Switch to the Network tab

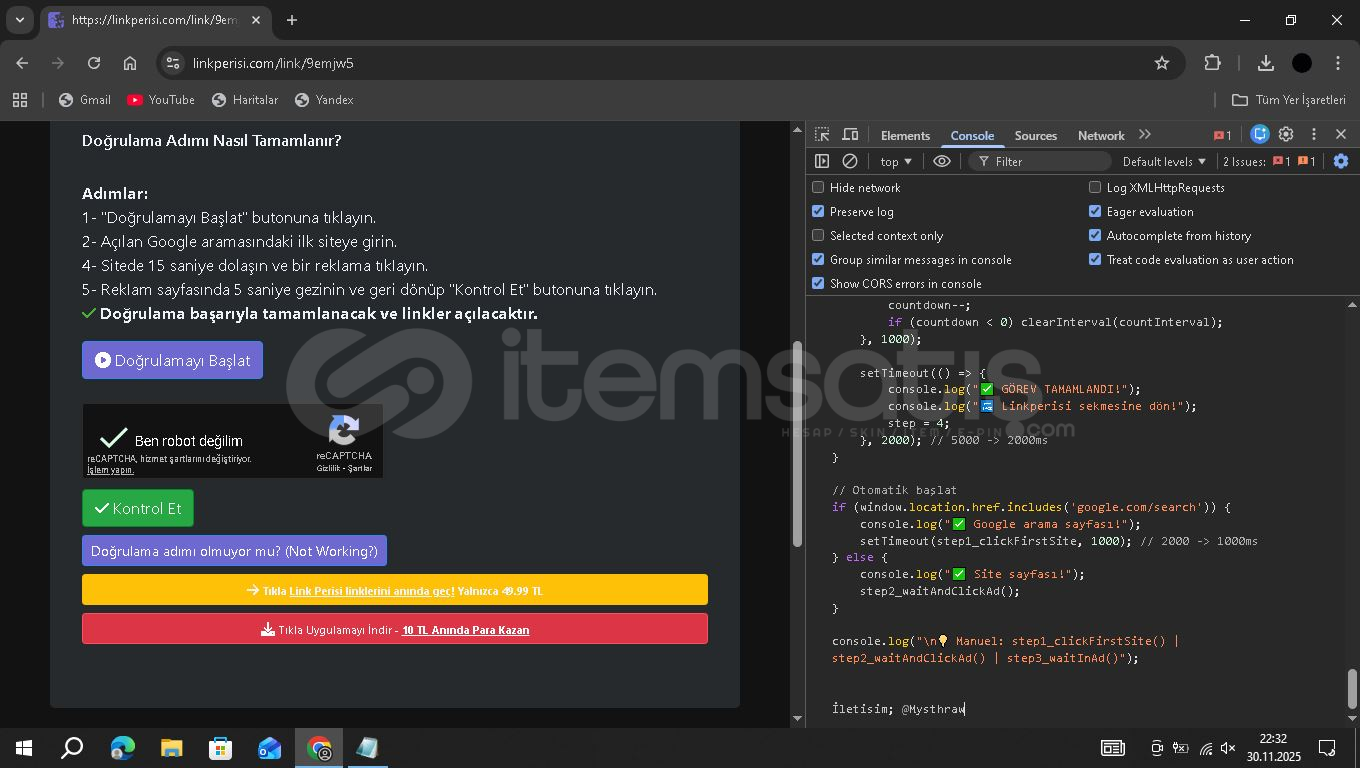point(1101,136)
